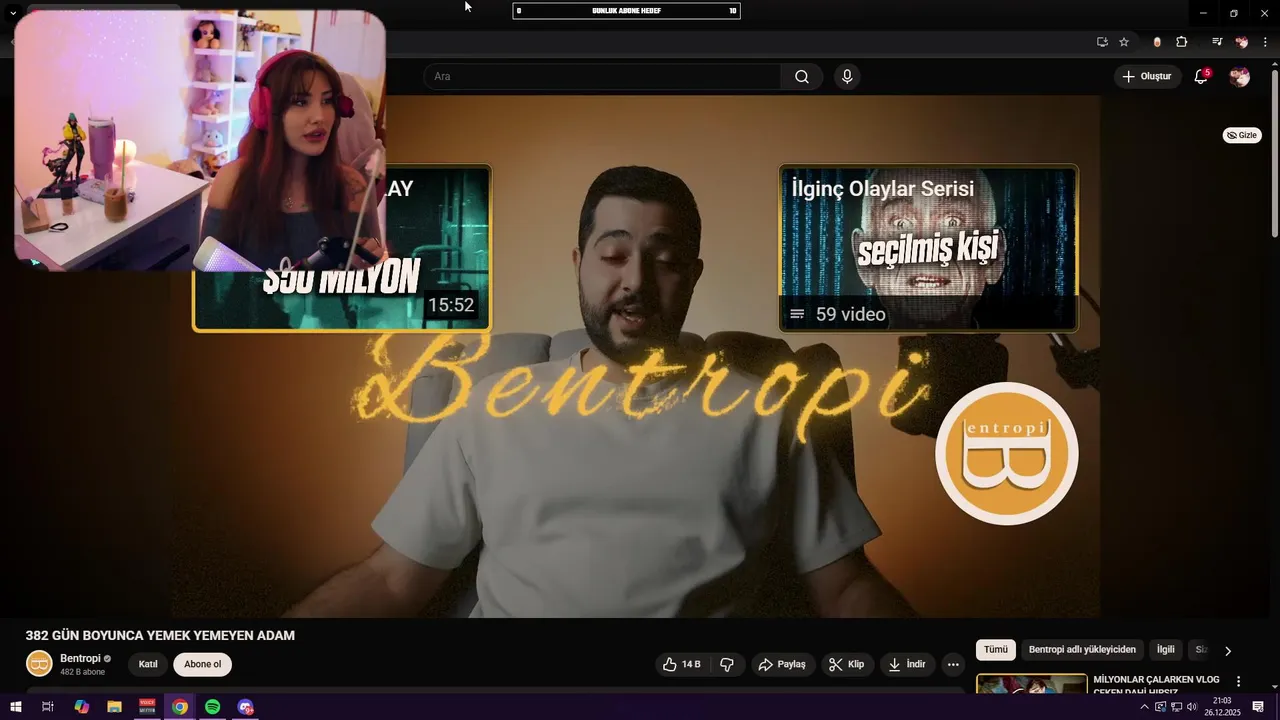Select the Tümü filter chip
1280x720 pixels.
click(996, 650)
